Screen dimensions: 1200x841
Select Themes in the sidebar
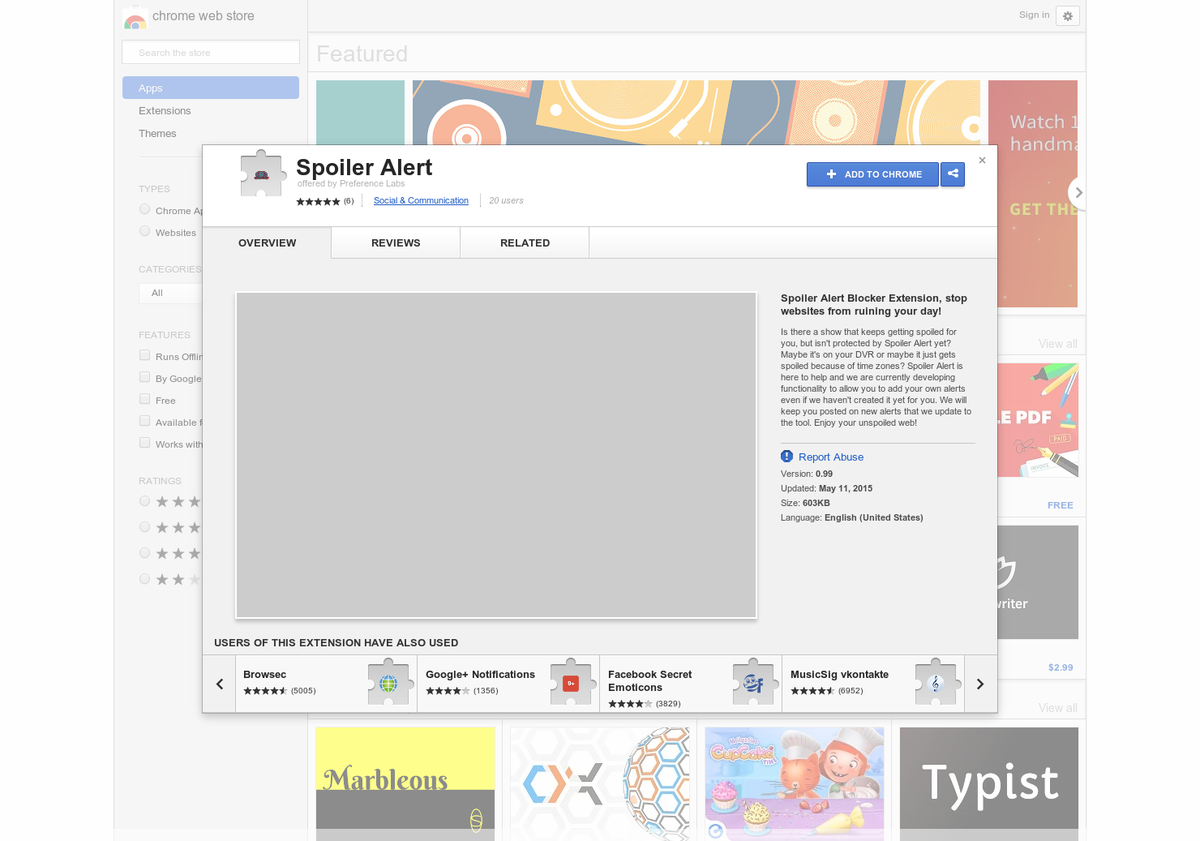(x=157, y=133)
